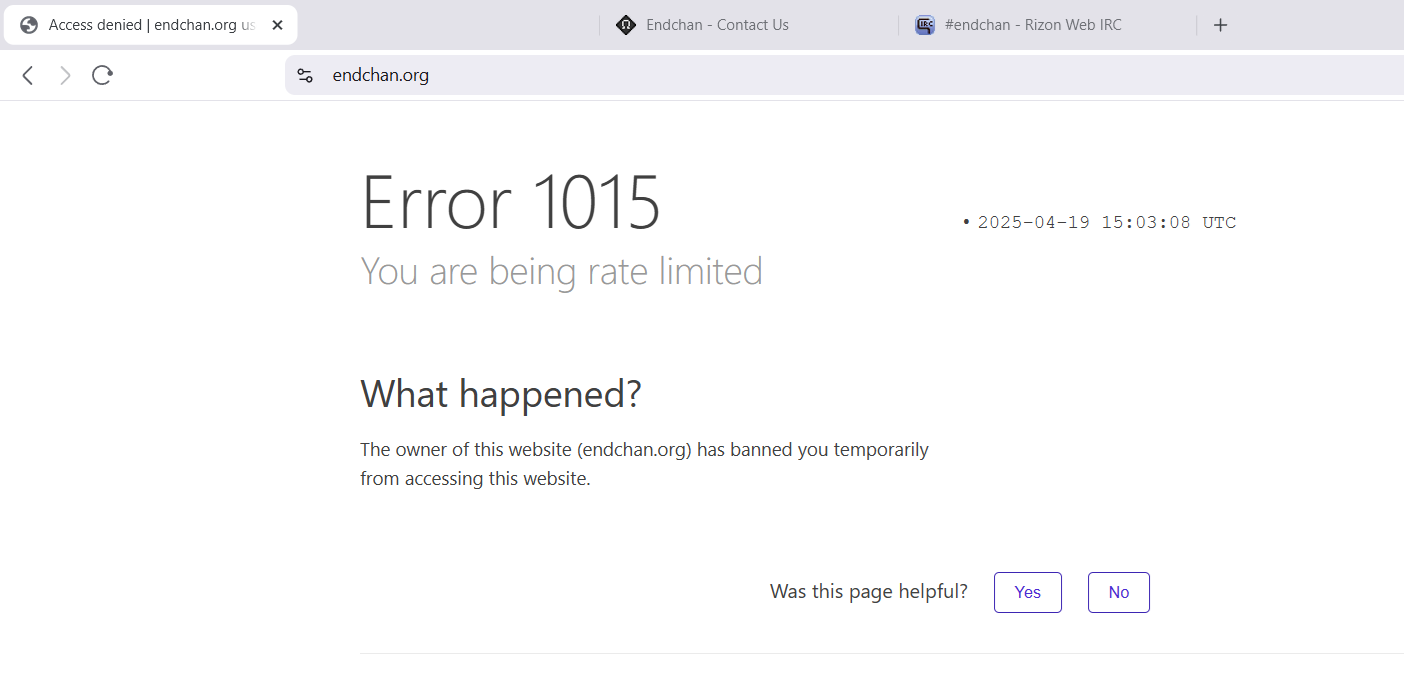
Task: Go back to the previous page
Action: pyautogui.click(x=28, y=75)
